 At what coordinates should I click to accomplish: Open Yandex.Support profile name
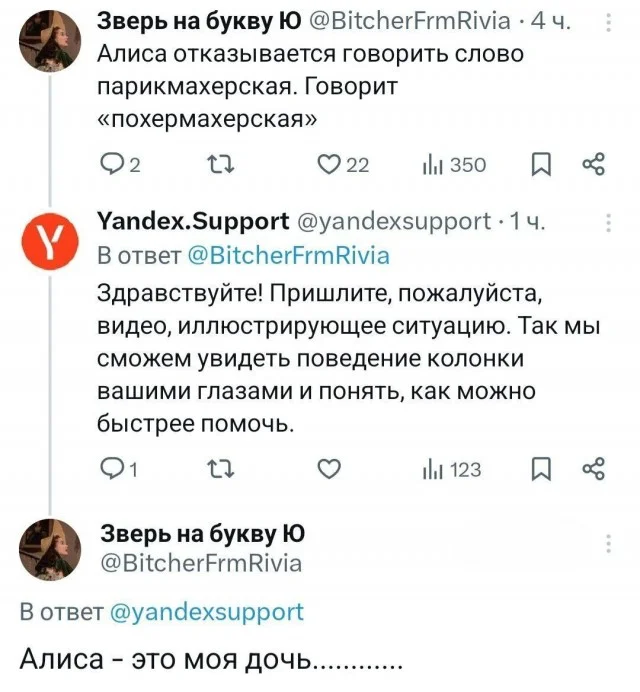tap(194, 223)
